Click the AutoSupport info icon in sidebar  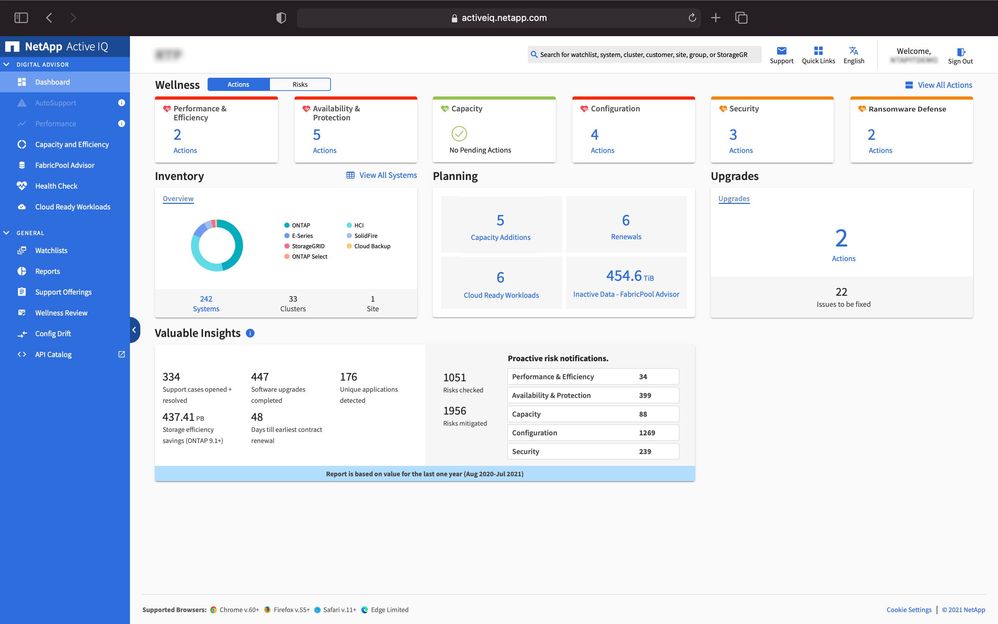point(121,103)
